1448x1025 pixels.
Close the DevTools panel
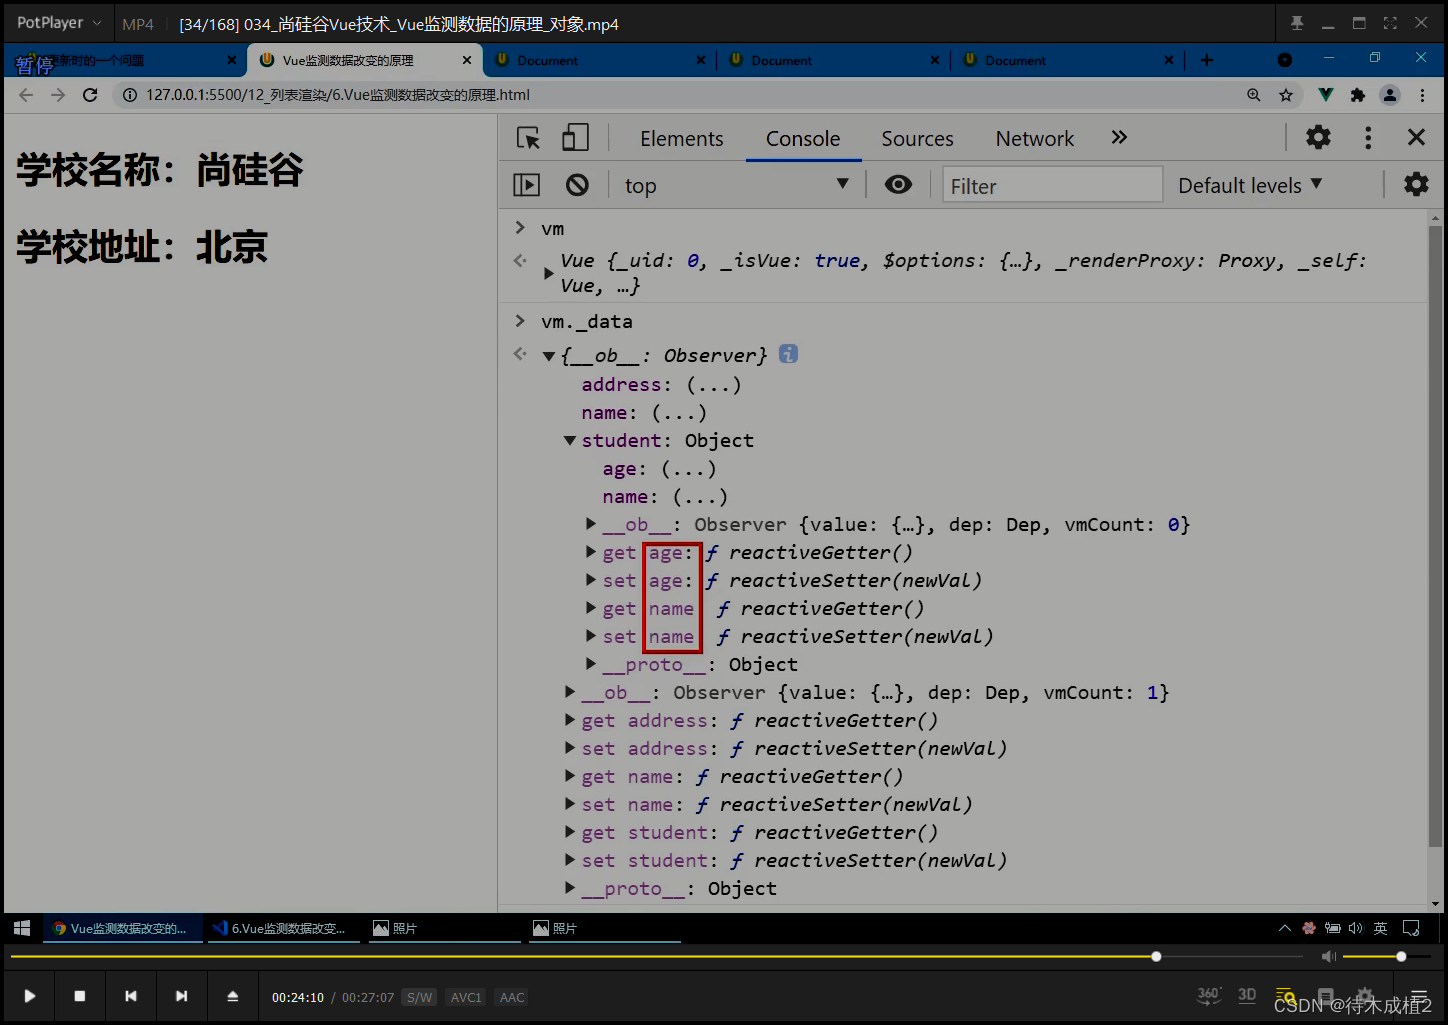coord(1416,137)
